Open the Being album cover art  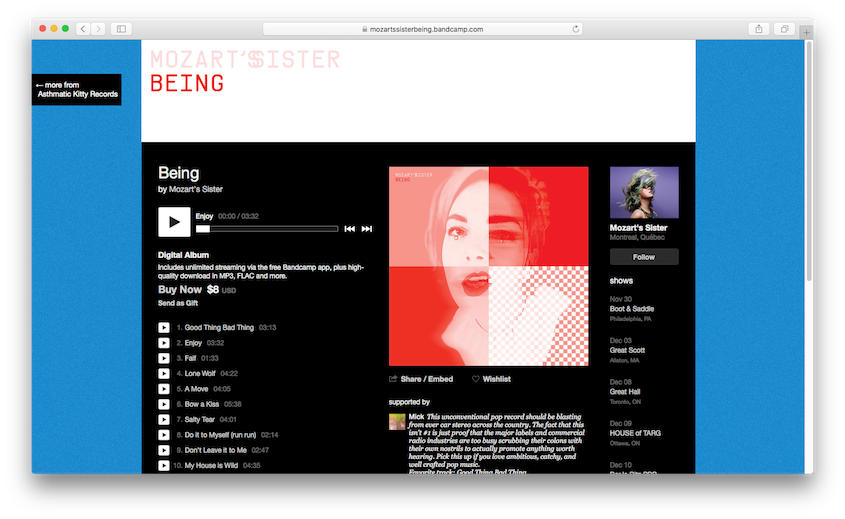[x=488, y=266]
